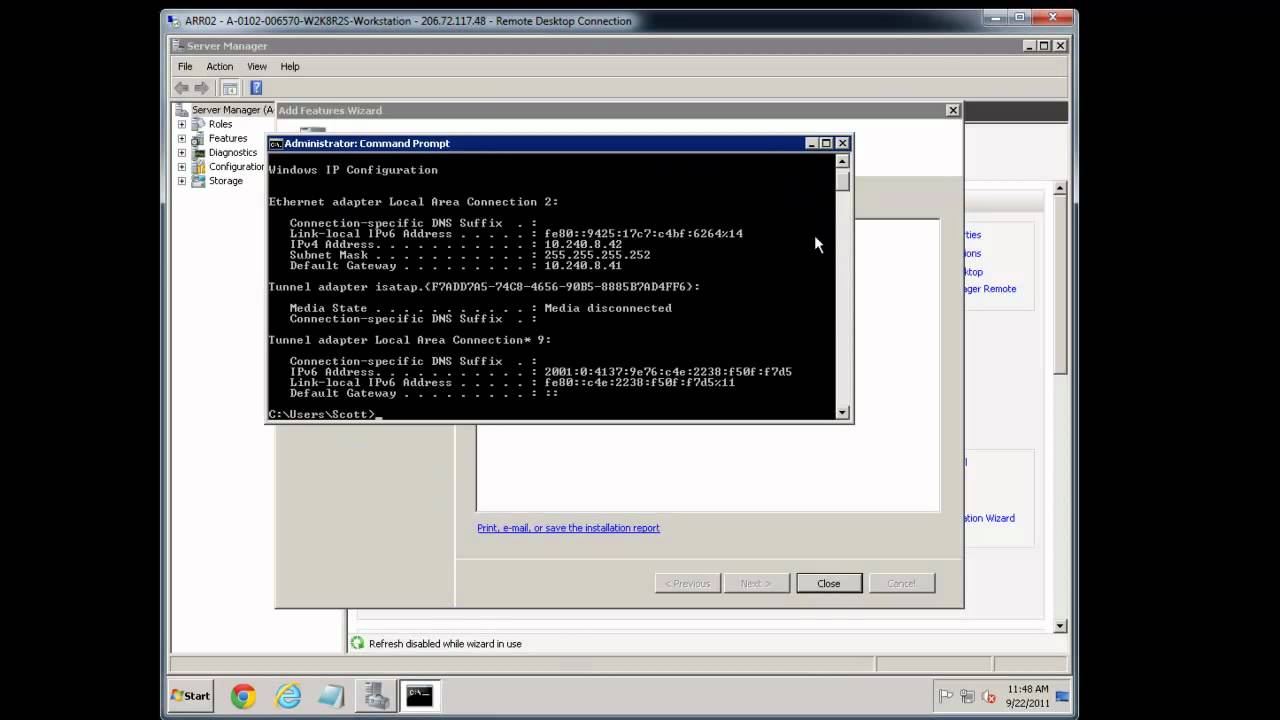This screenshot has height=720, width=1280.
Task: Launch Google Chrome from the taskbar
Action: [x=243, y=696]
